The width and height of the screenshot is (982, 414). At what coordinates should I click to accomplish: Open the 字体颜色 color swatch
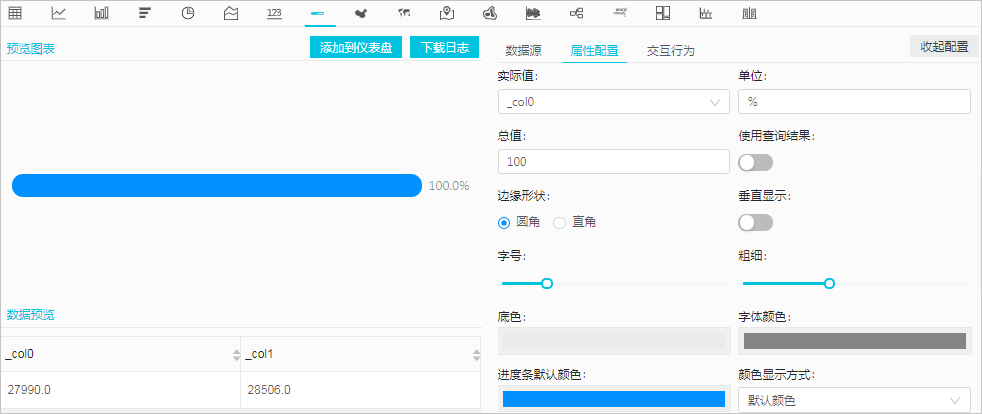coord(854,341)
